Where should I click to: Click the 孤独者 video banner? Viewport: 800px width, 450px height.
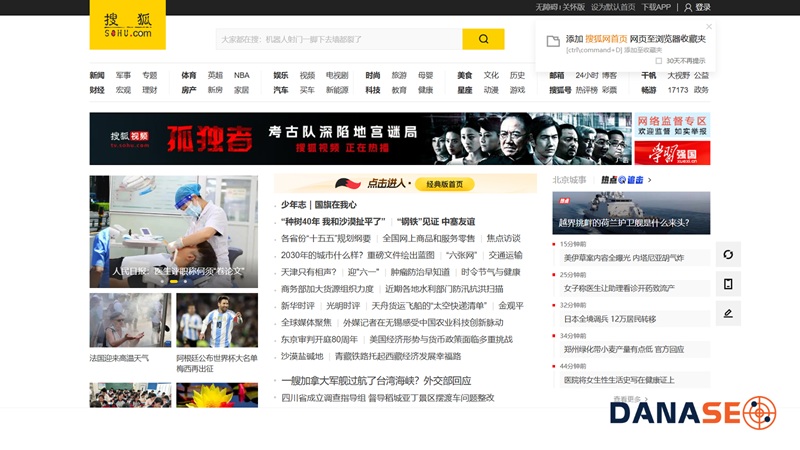pos(360,139)
